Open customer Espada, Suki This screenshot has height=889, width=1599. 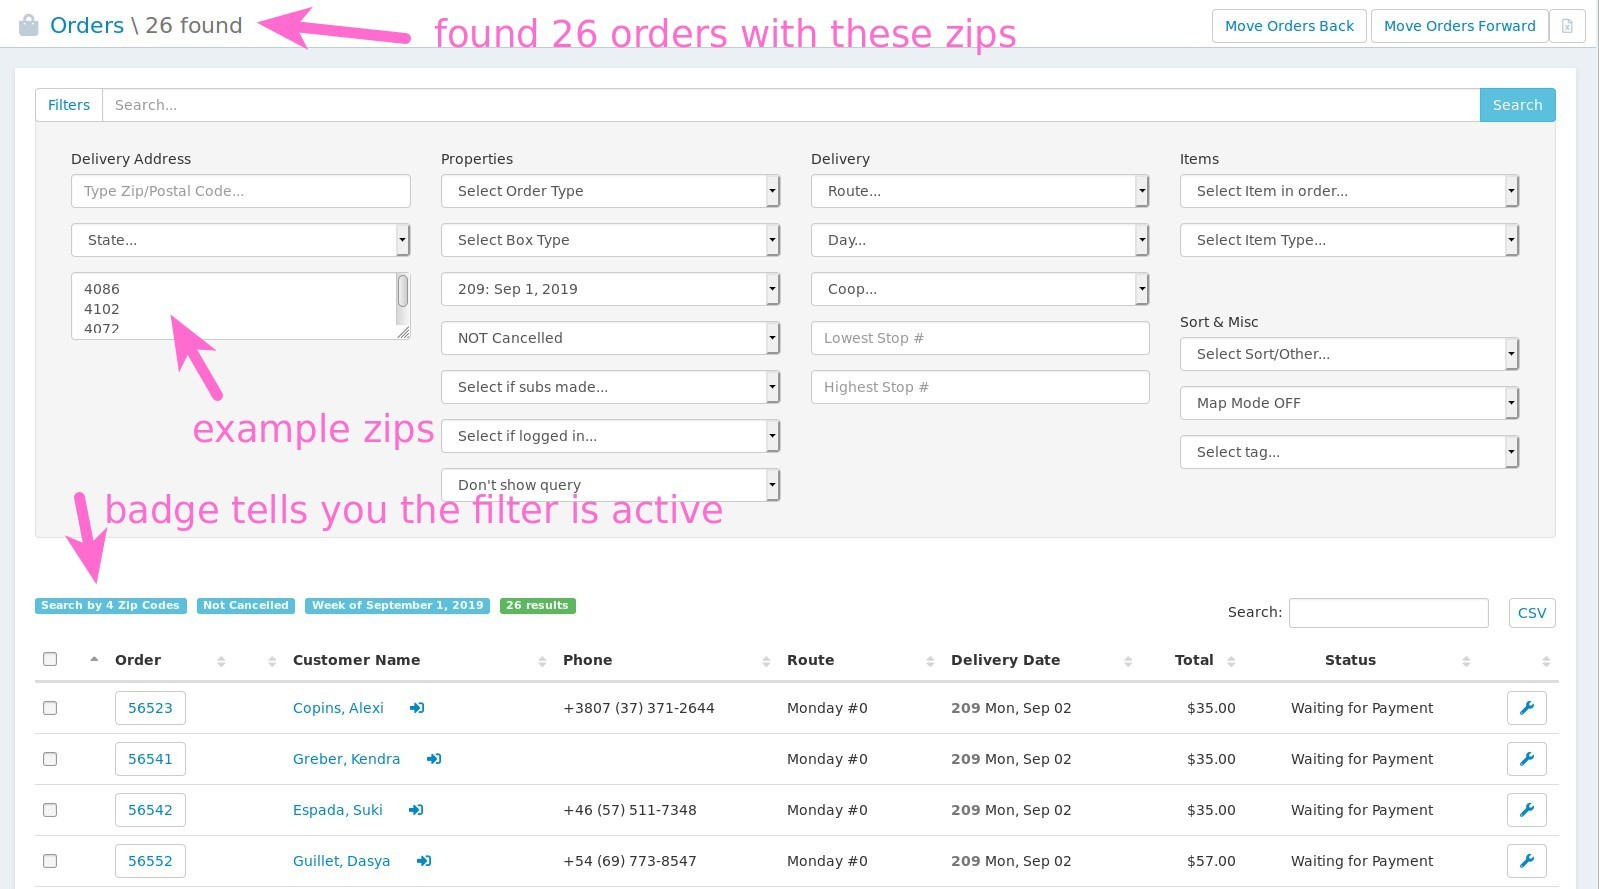click(338, 810)
